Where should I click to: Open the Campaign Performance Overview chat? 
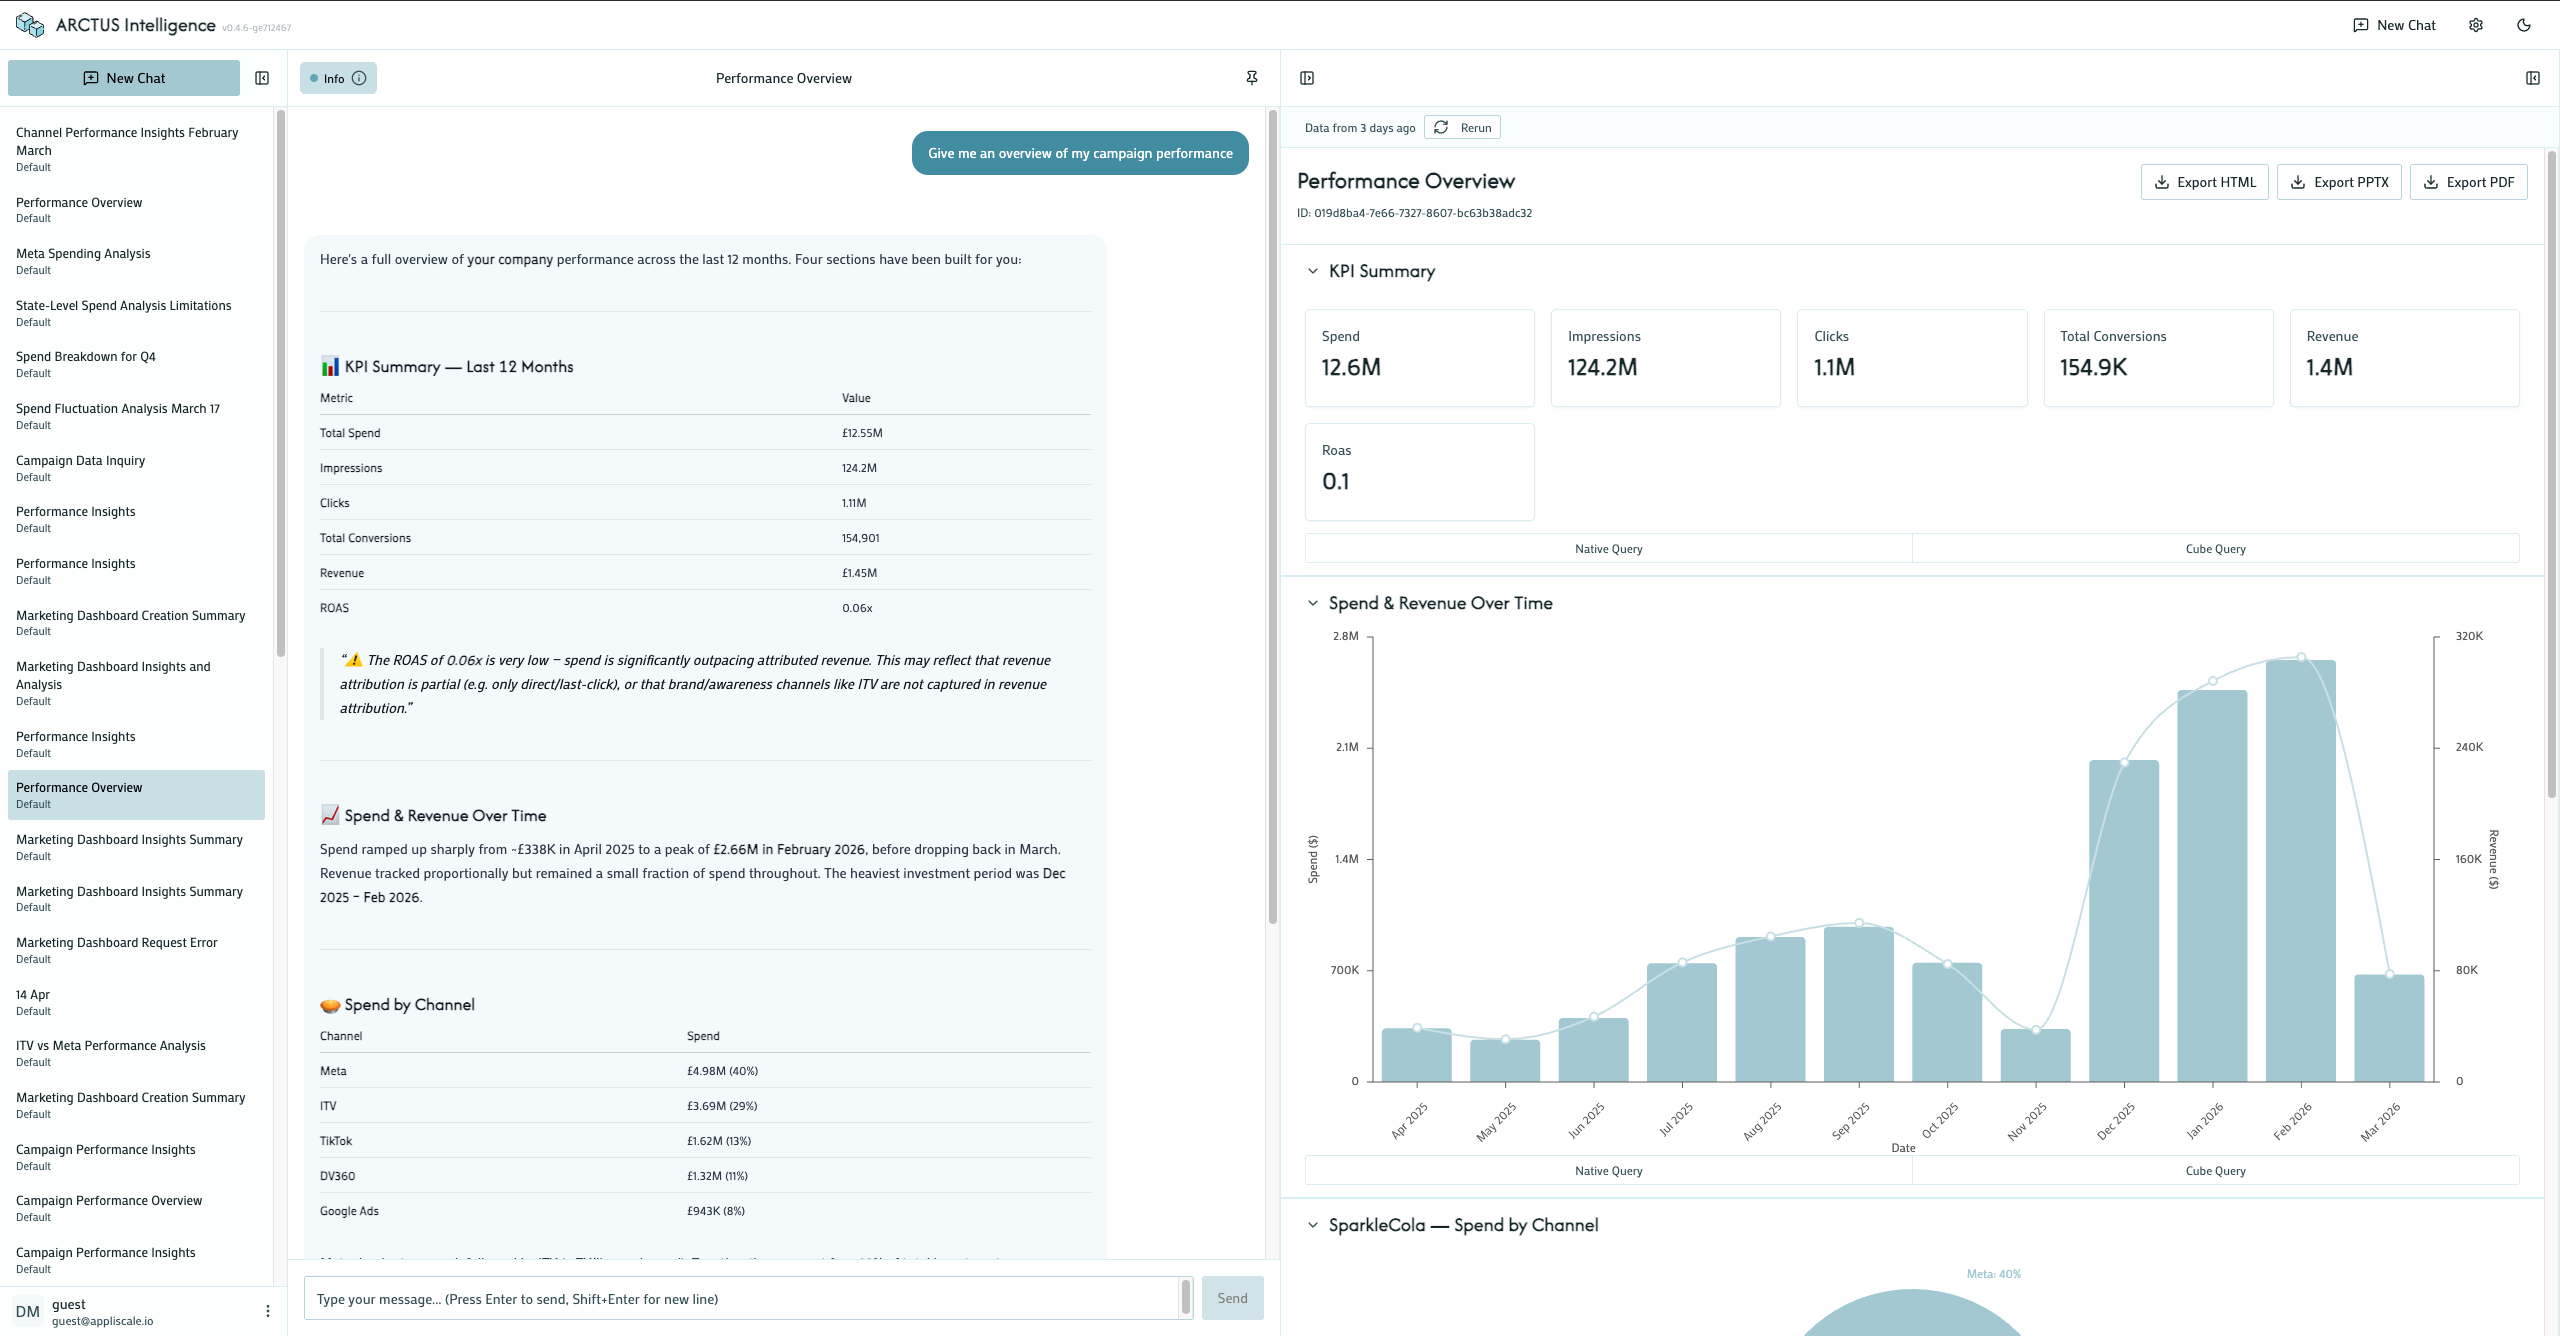[x=136, y=1208]
